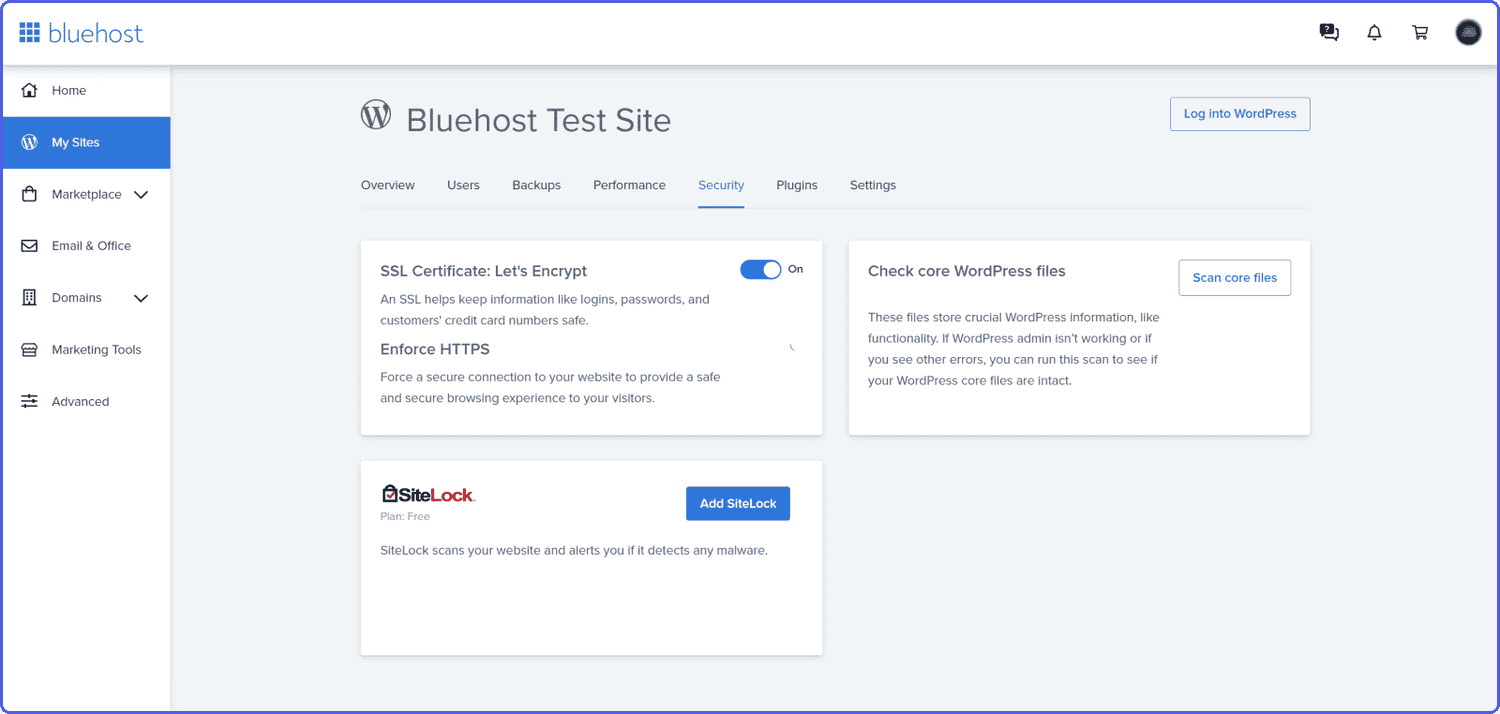Click the Marketing Tools storefront icon
Screen dimensions: 1500x714
click(30, 350)
